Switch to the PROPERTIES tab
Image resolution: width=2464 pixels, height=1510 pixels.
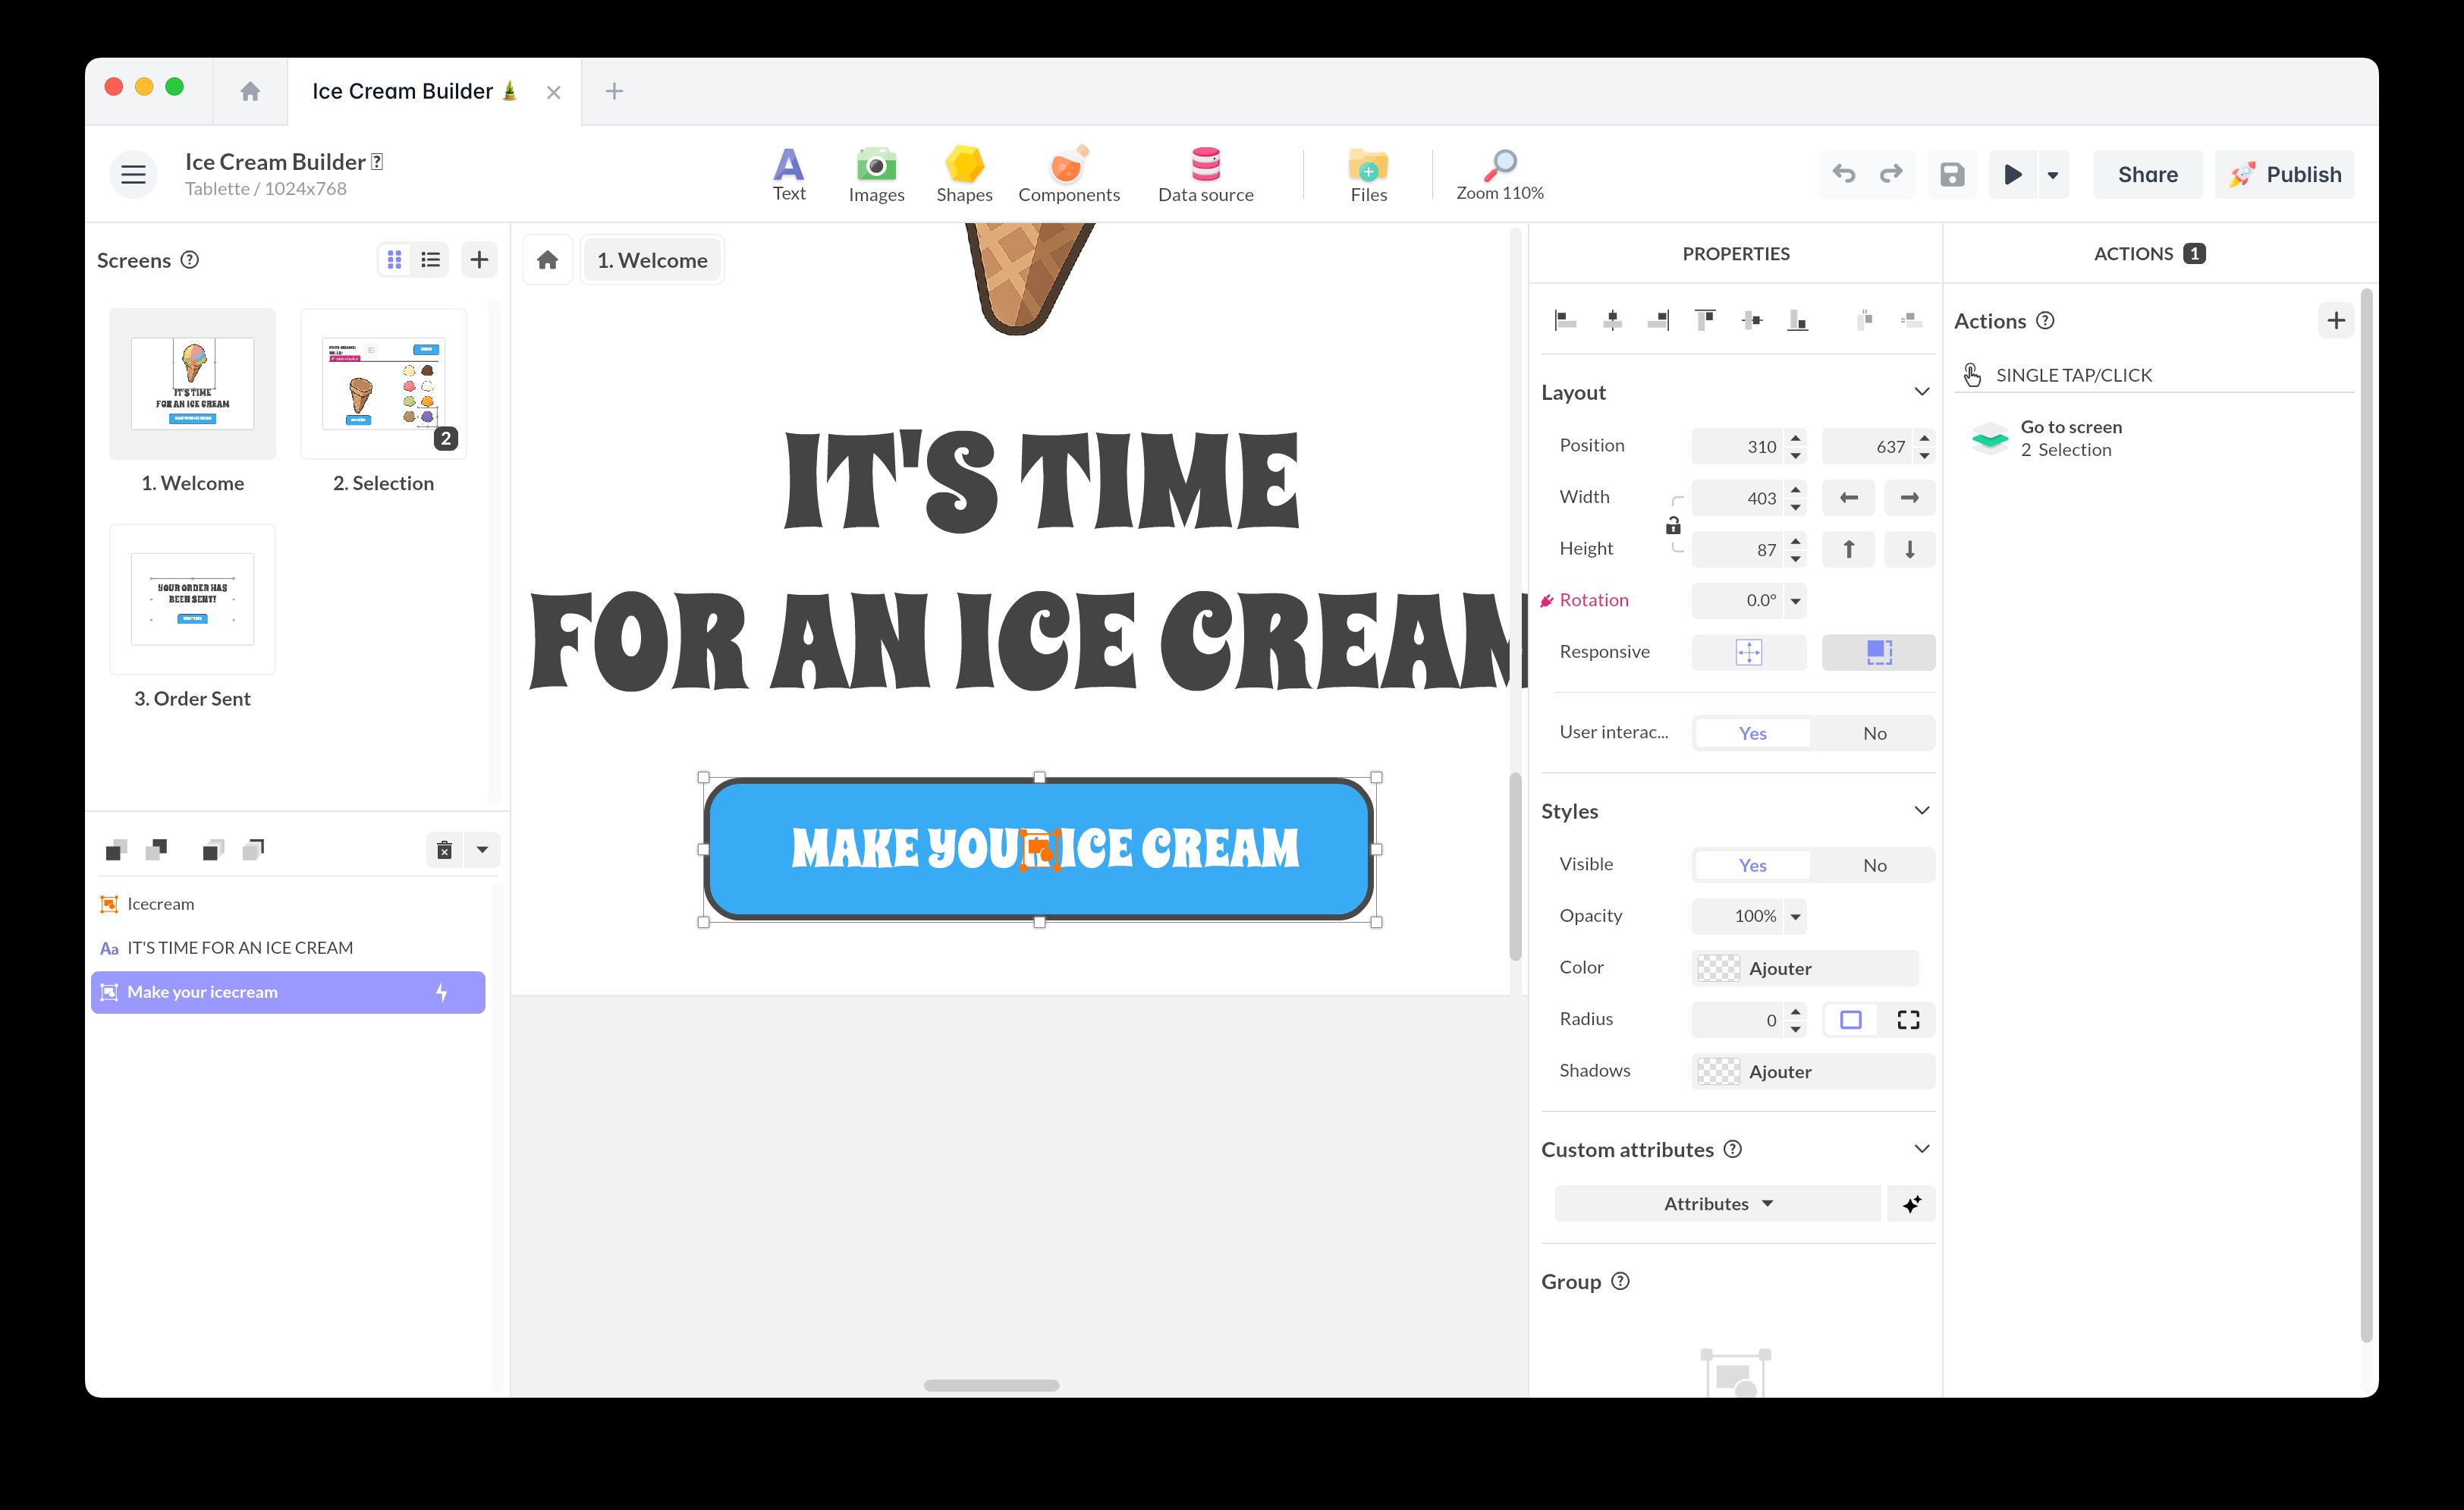click(x=1735, y=254)
